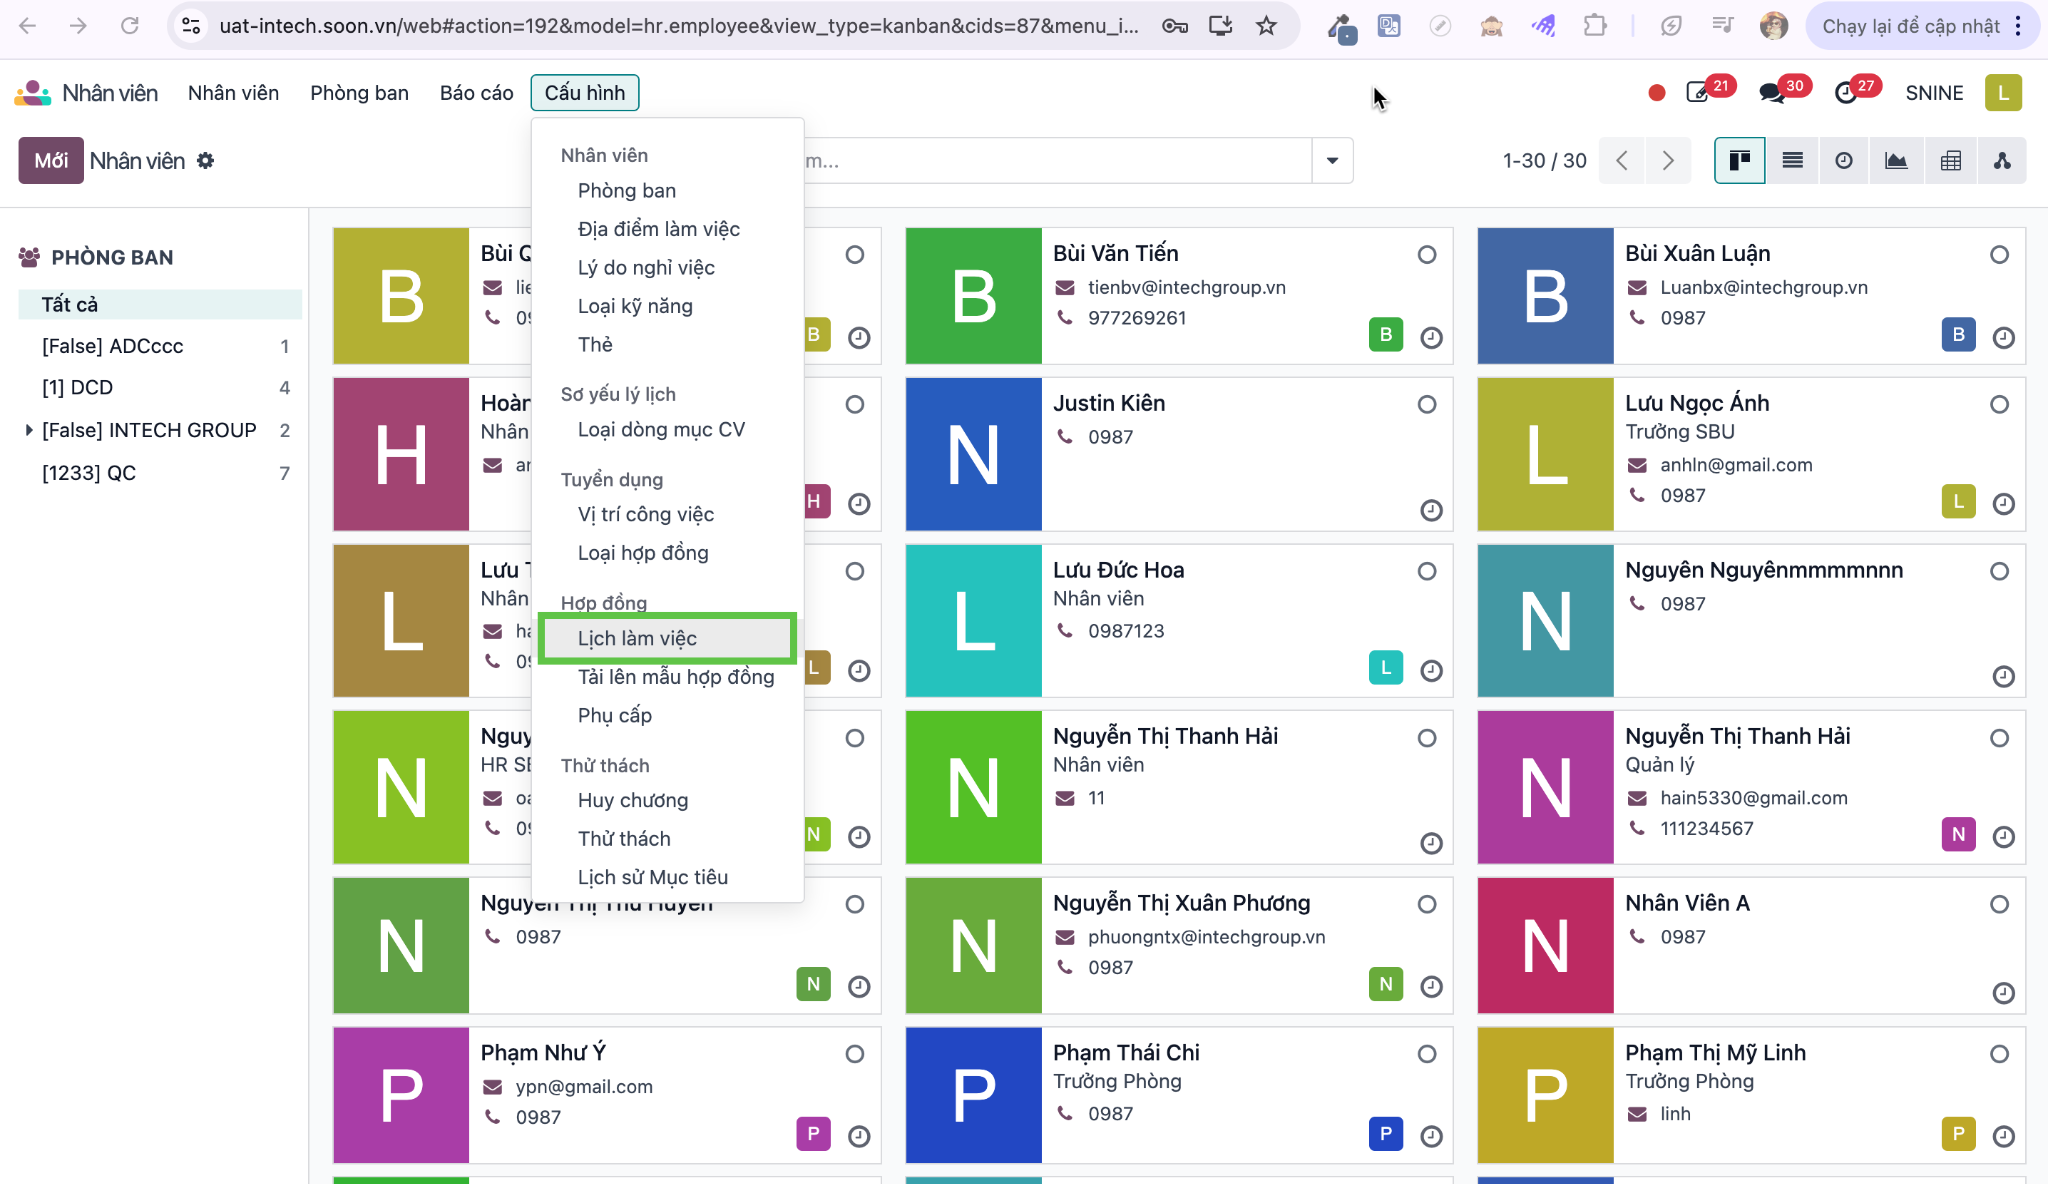Screen dimensions: 2048x1184
Task: Filter by [False] ADCccc department
Action: point(160,346)
